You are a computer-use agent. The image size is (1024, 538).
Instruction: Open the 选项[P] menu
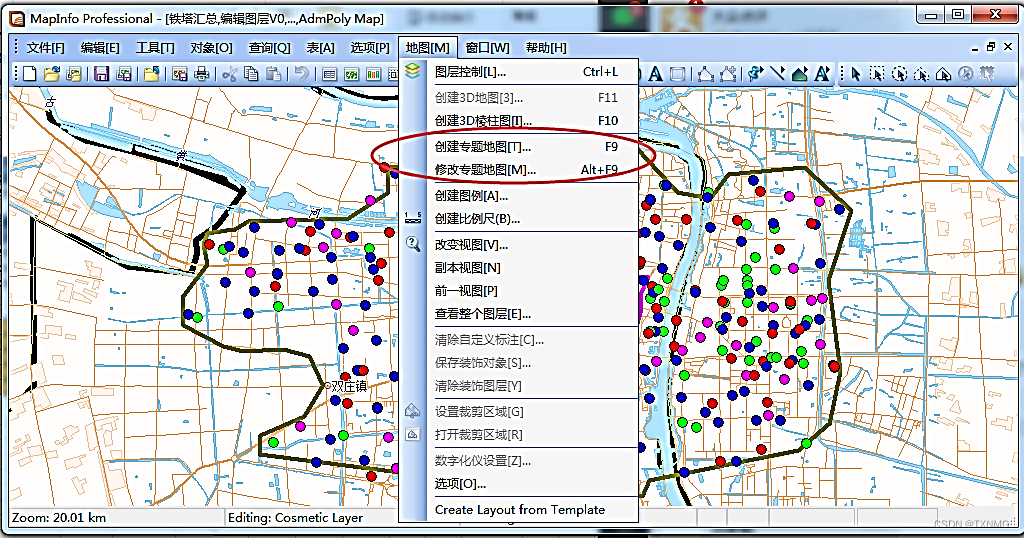370,48
